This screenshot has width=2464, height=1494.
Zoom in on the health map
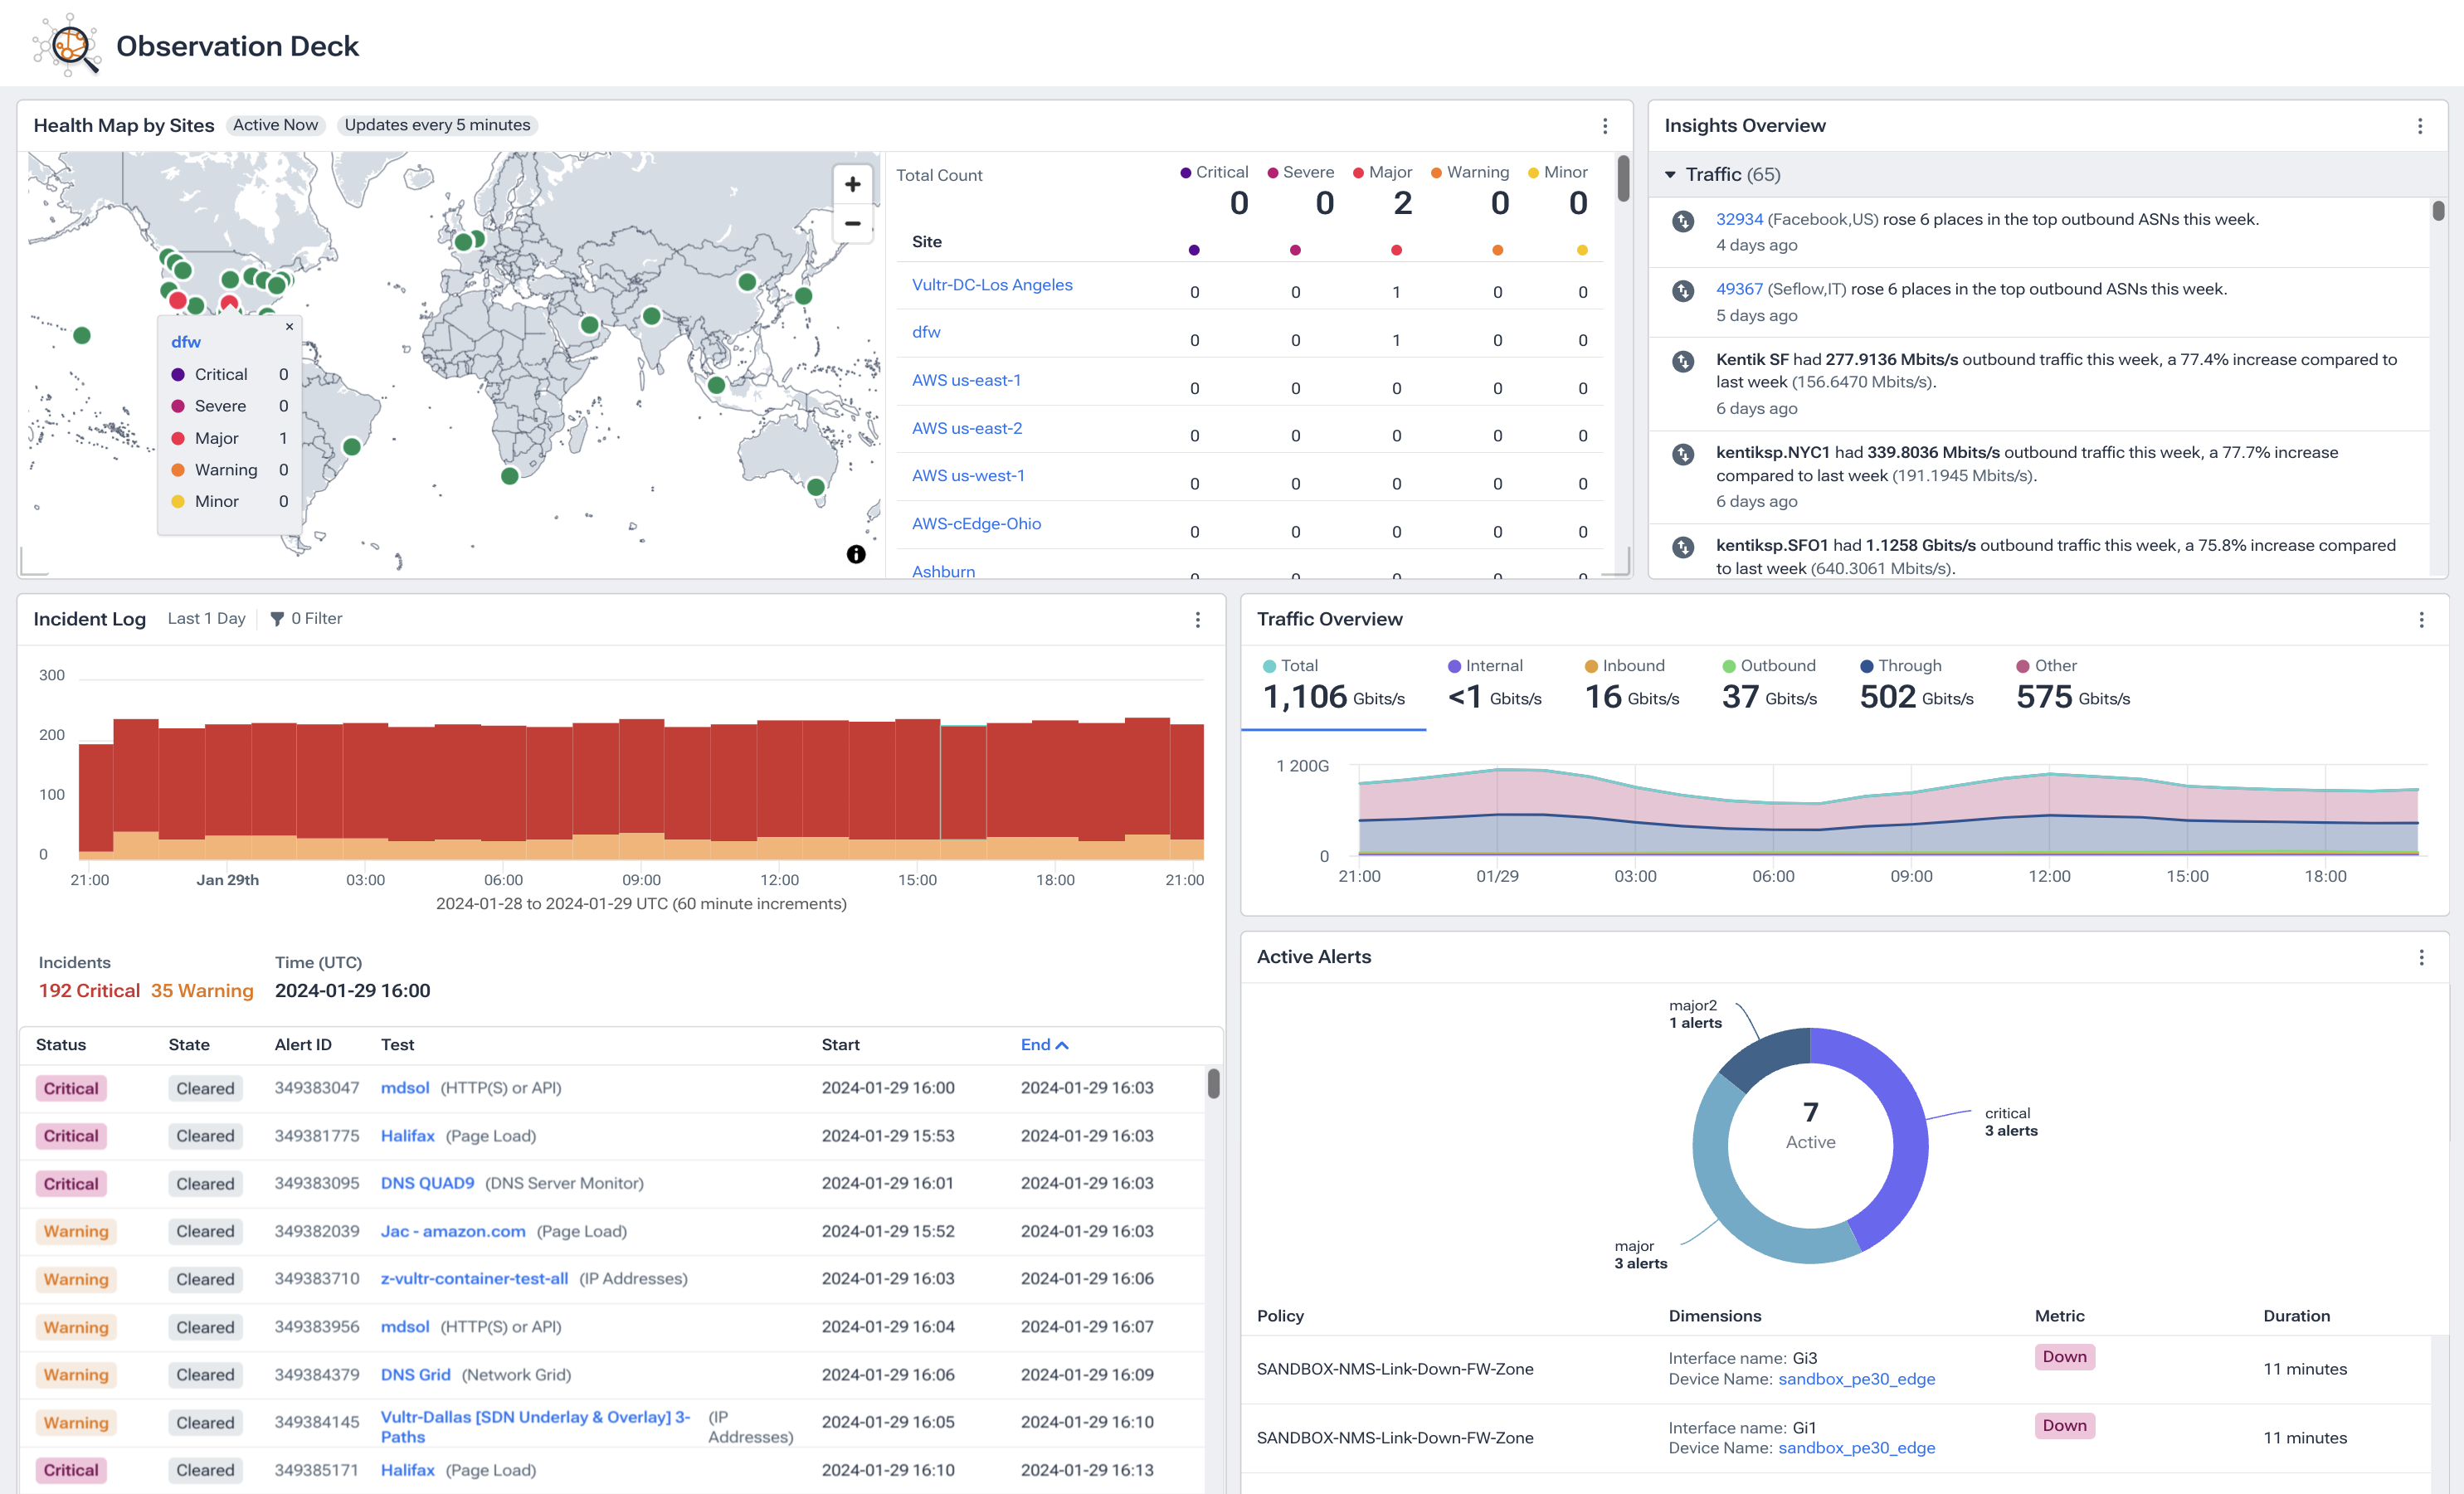853,183
